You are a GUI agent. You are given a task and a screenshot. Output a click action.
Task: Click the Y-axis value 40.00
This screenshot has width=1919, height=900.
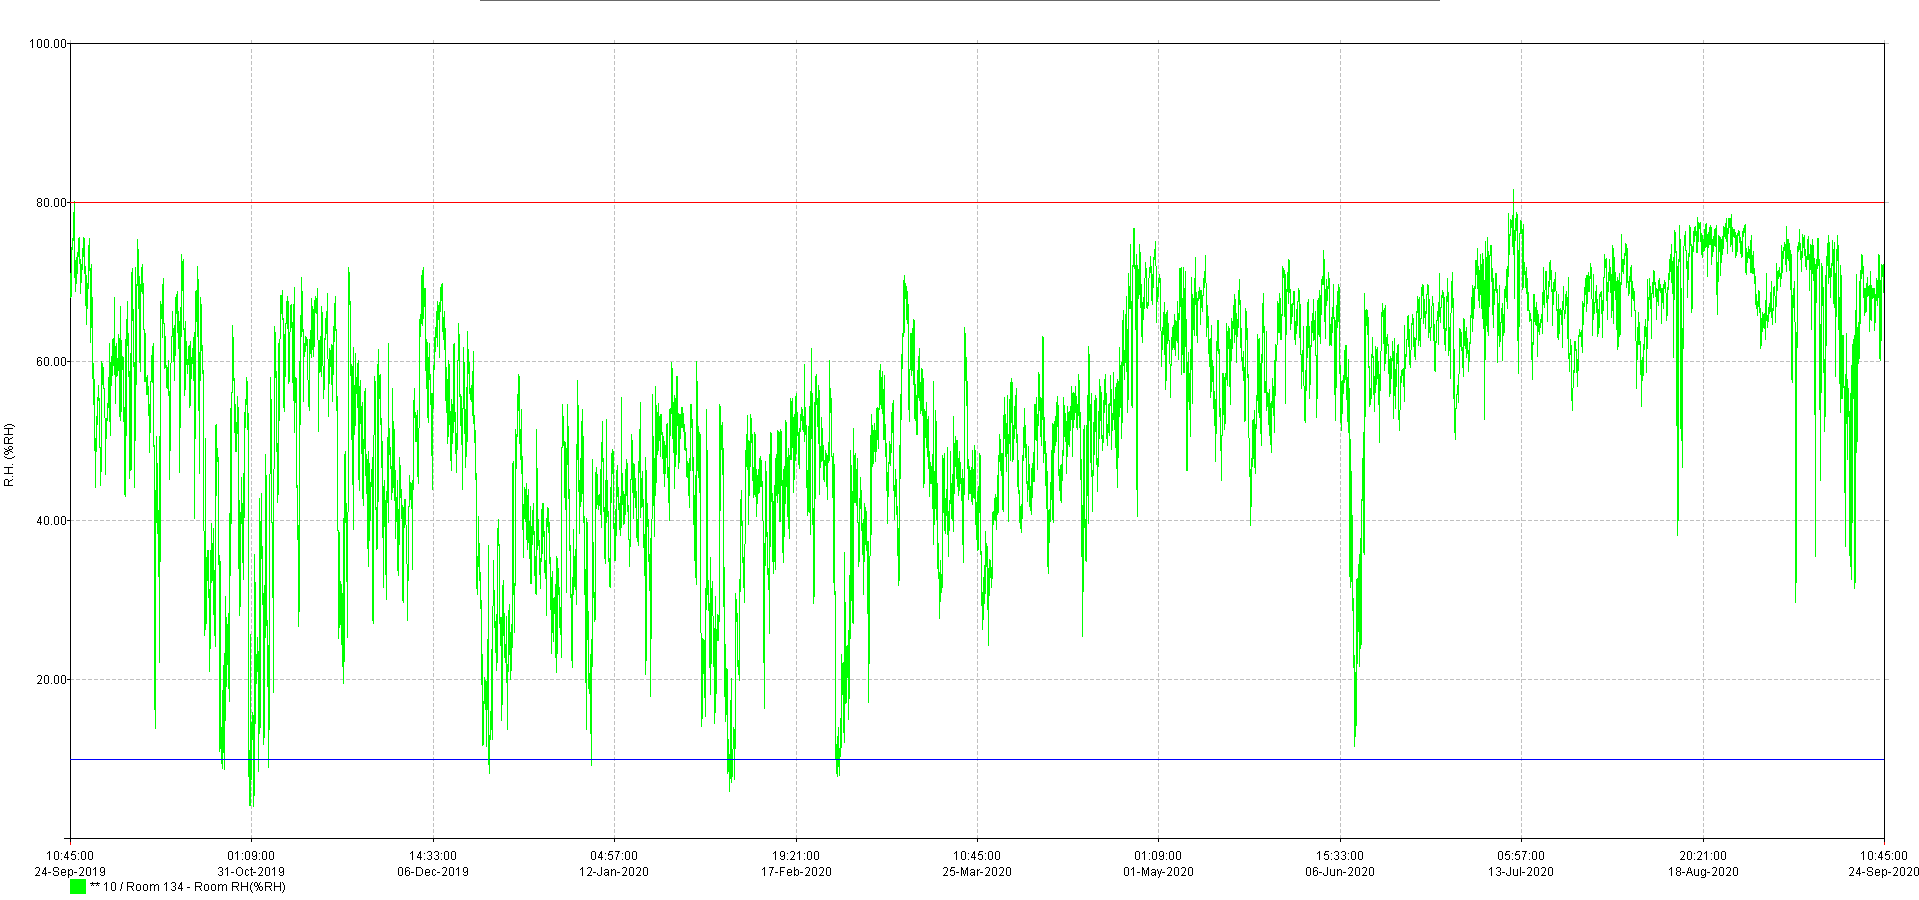[51, 521]
